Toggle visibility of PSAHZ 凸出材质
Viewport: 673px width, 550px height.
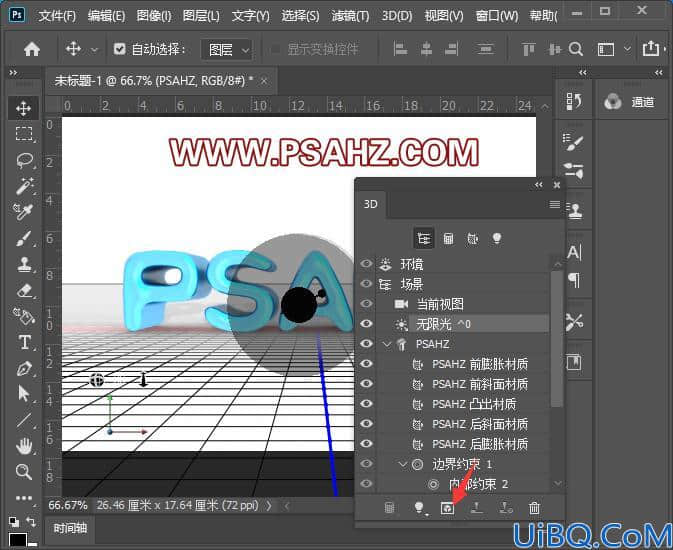tap(366, 404)
